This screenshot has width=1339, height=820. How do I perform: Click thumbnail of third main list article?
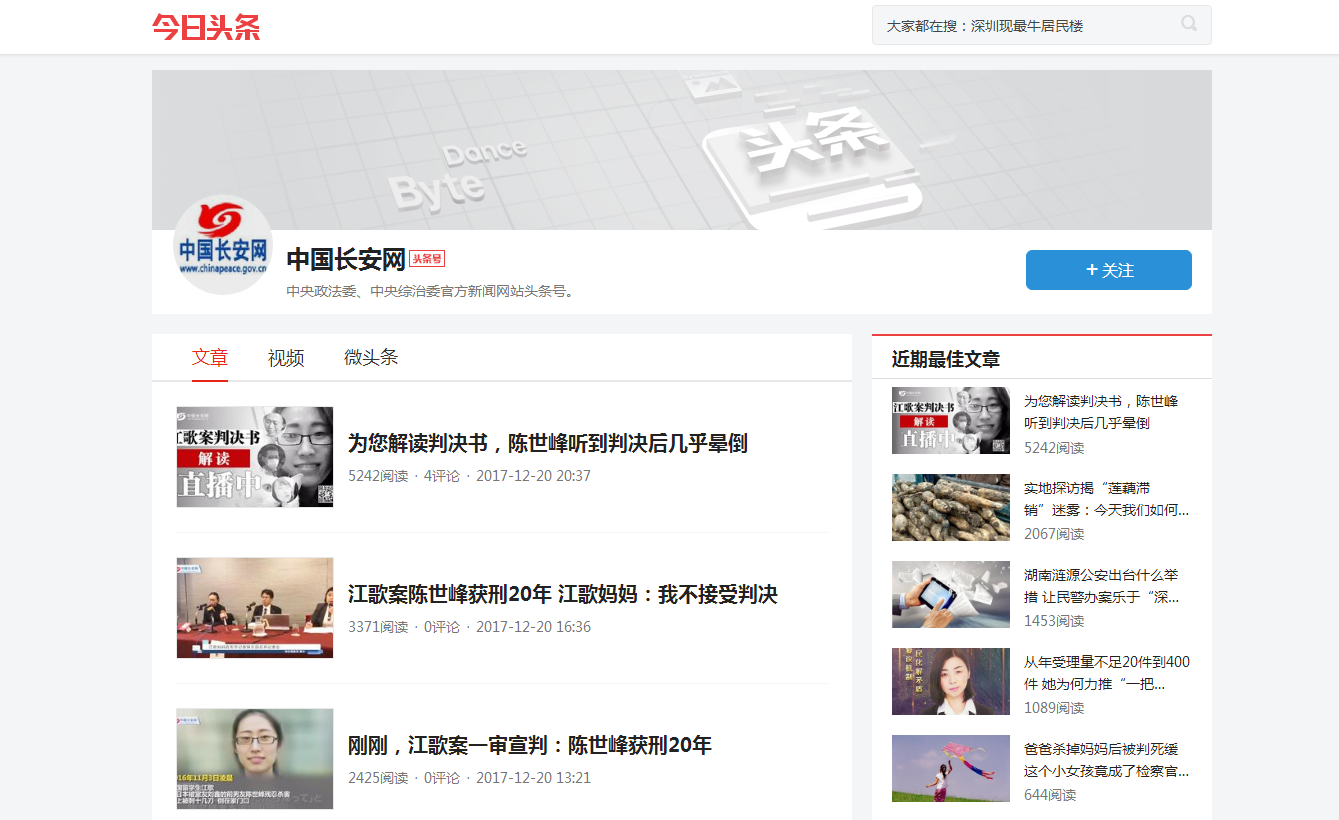click(255, 759)
